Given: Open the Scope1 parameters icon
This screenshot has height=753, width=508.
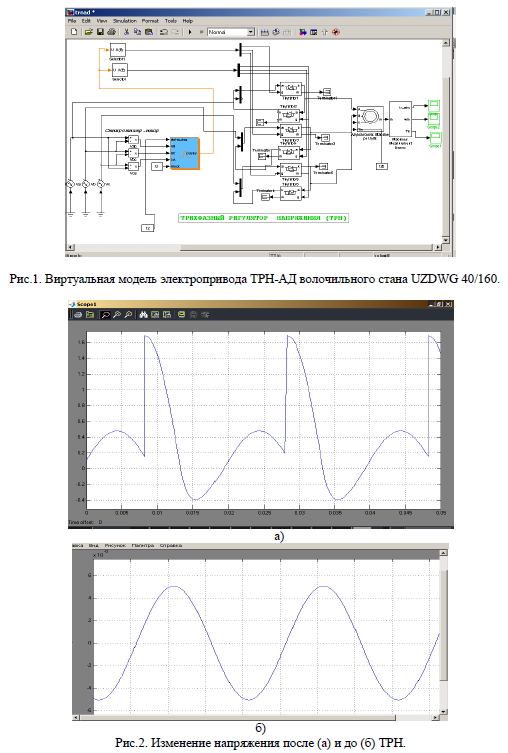Looking at the screenshot, I should (89, 315).
